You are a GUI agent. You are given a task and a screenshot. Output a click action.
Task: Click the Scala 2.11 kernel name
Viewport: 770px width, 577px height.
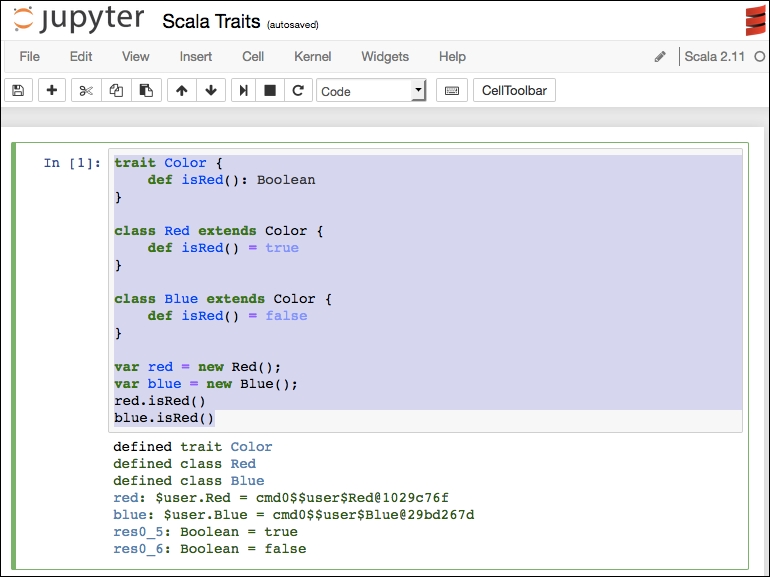[715, 56]
